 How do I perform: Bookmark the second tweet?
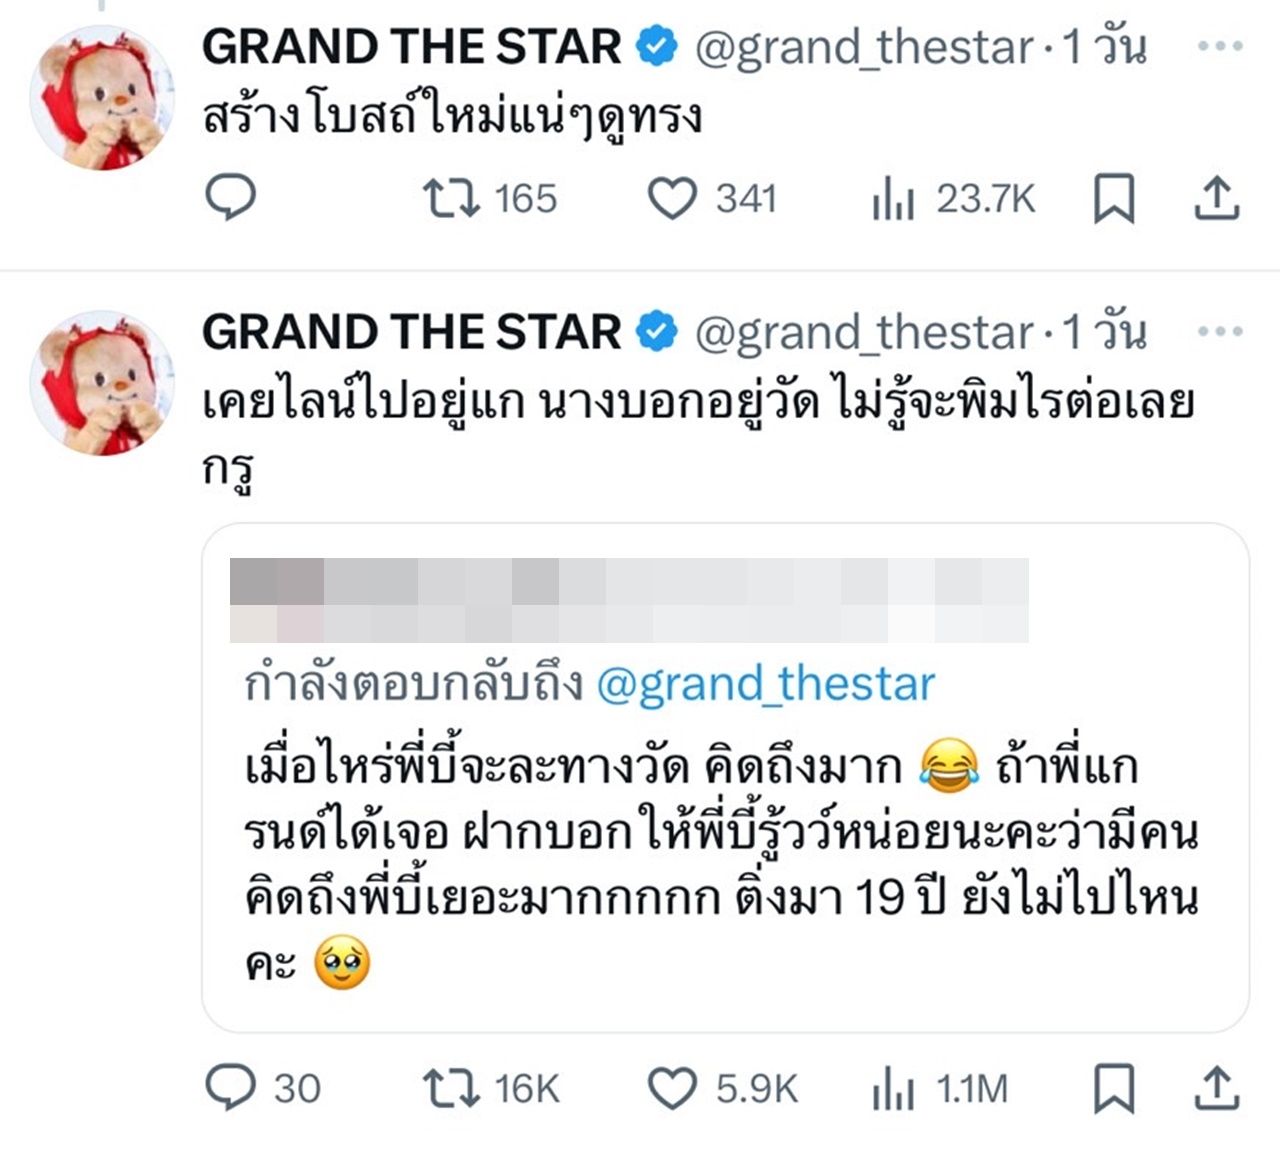click(1113, 1088)
